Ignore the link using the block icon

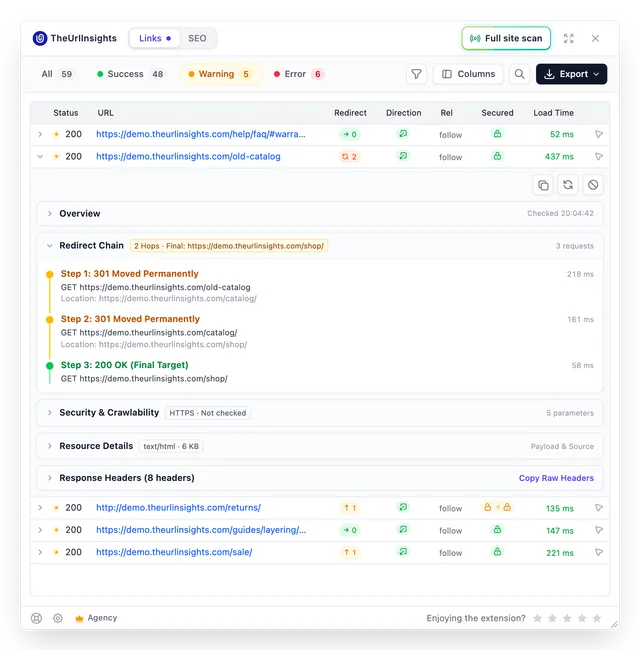pos(593,185)
